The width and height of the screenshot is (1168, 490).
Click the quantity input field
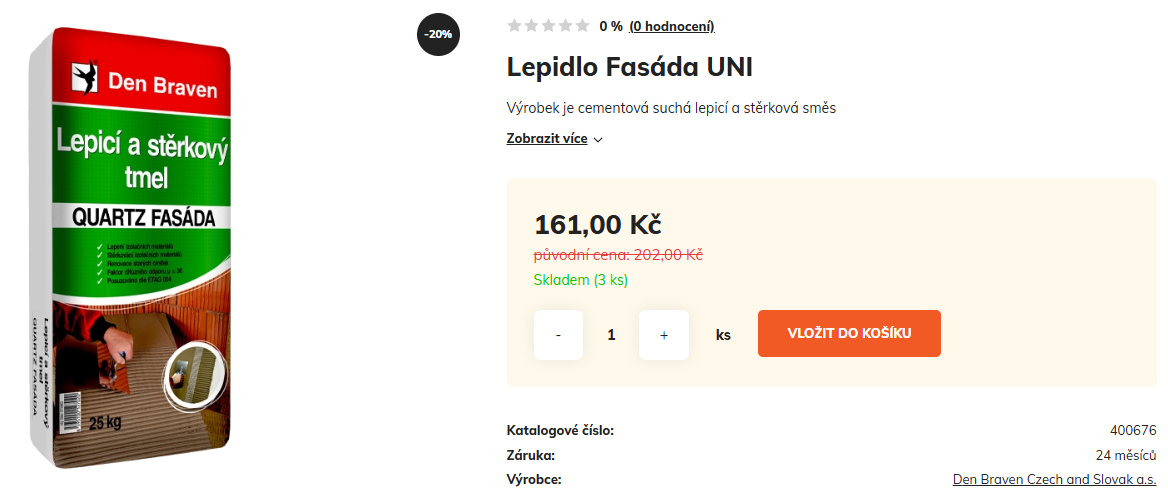click(x=611, y=334)
